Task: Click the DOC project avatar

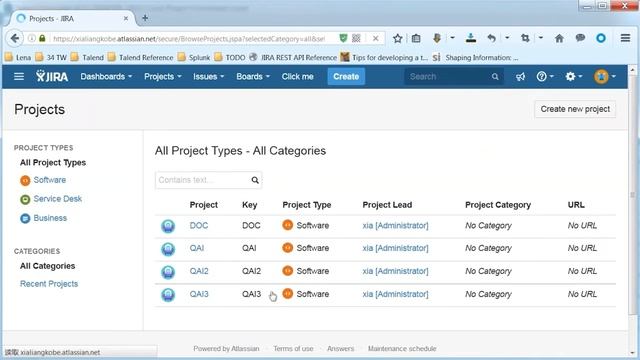Action: 168,226
